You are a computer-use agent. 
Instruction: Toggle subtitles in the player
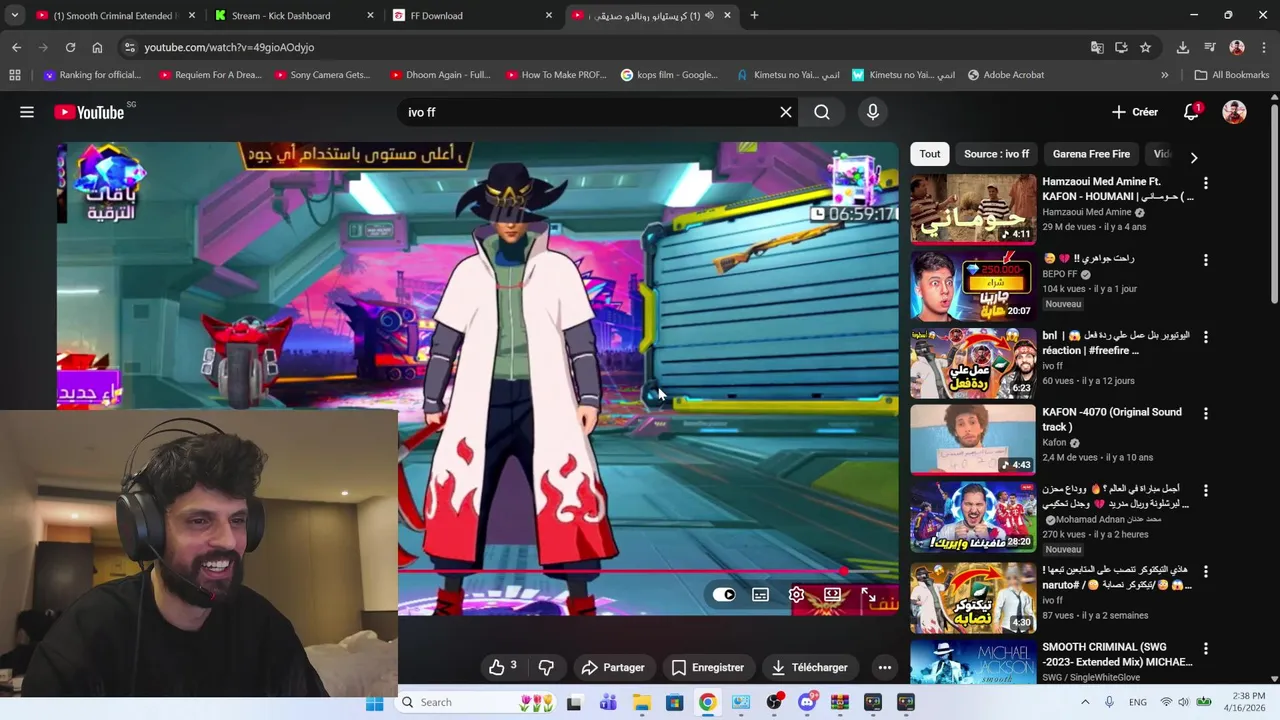point(760,595)
